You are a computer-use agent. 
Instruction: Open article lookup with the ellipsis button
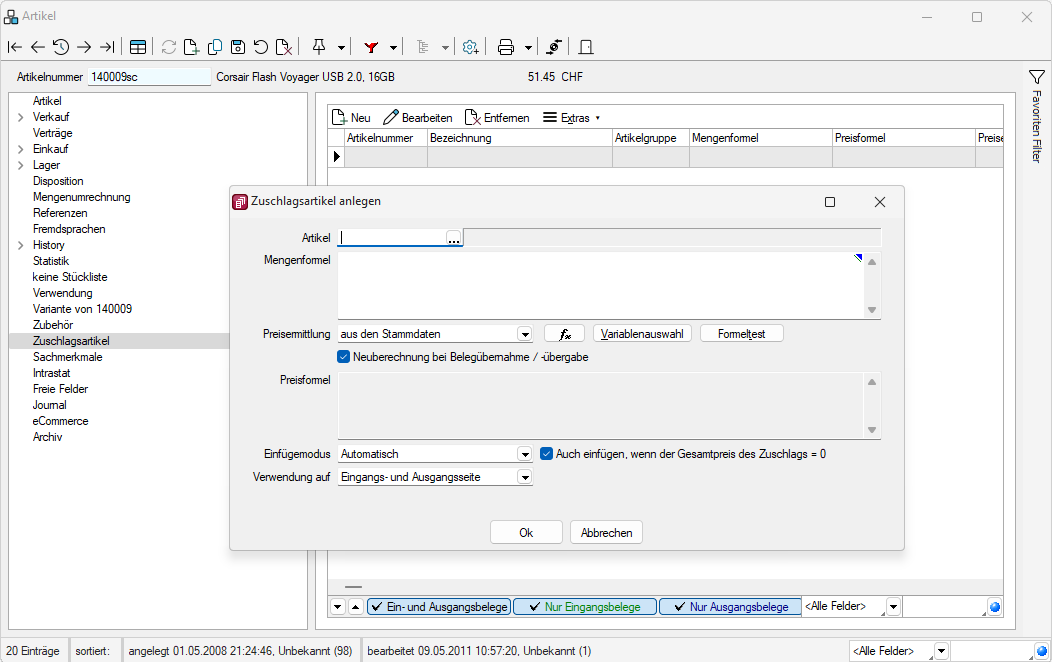(x=454, y=238)
